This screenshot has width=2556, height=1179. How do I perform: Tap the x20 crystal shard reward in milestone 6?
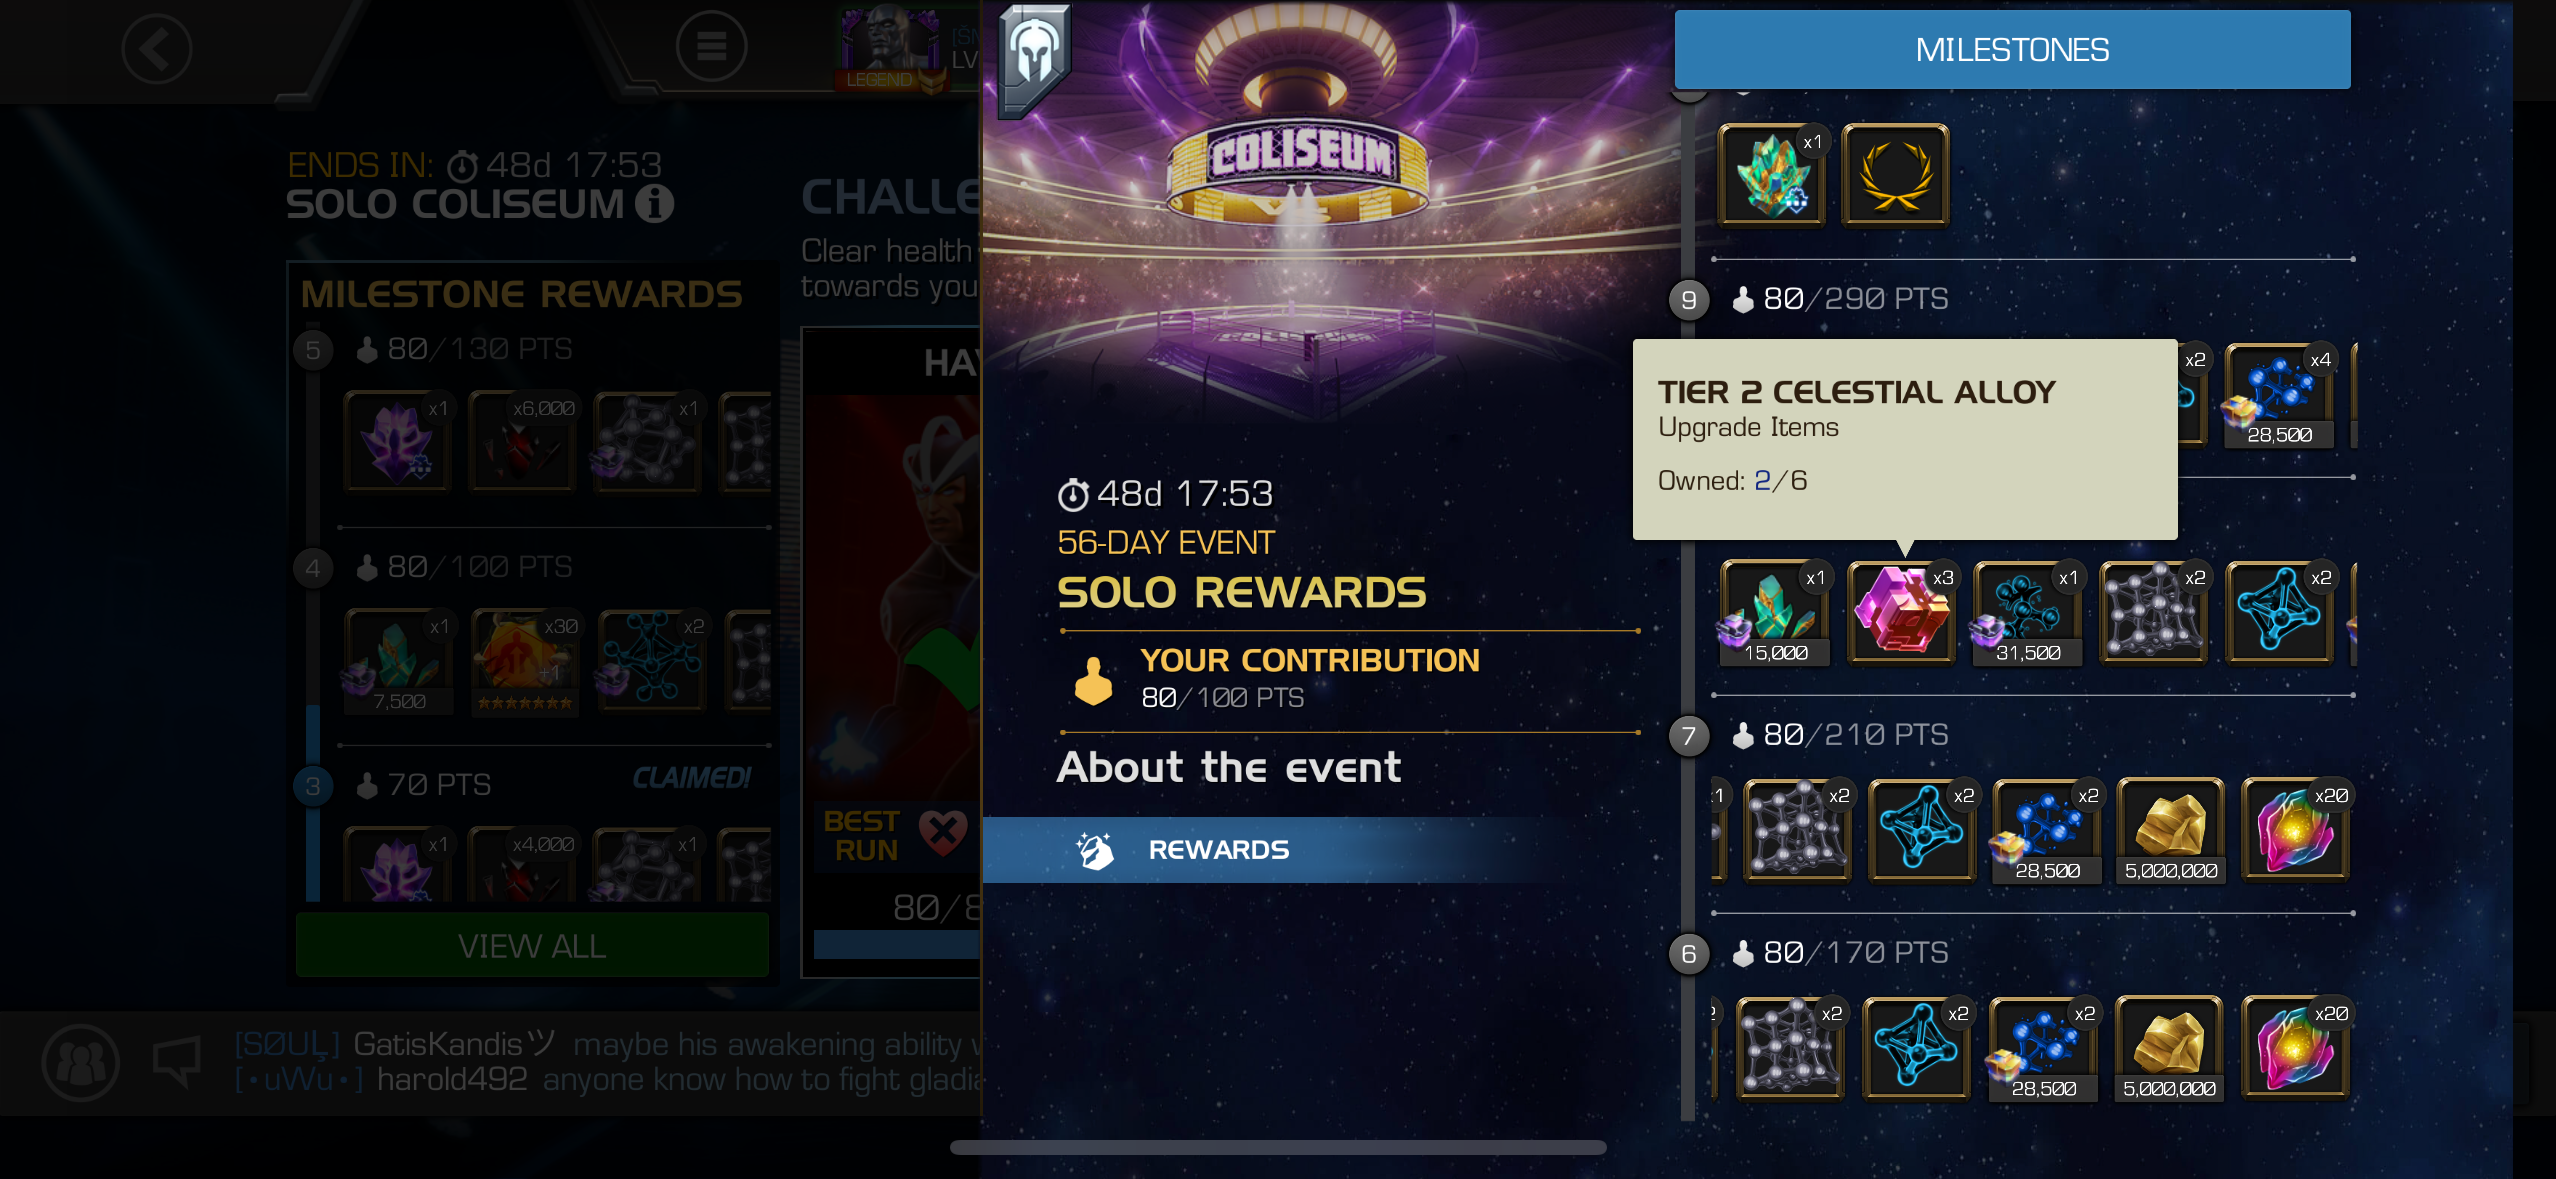[x=2295, y=1048]
